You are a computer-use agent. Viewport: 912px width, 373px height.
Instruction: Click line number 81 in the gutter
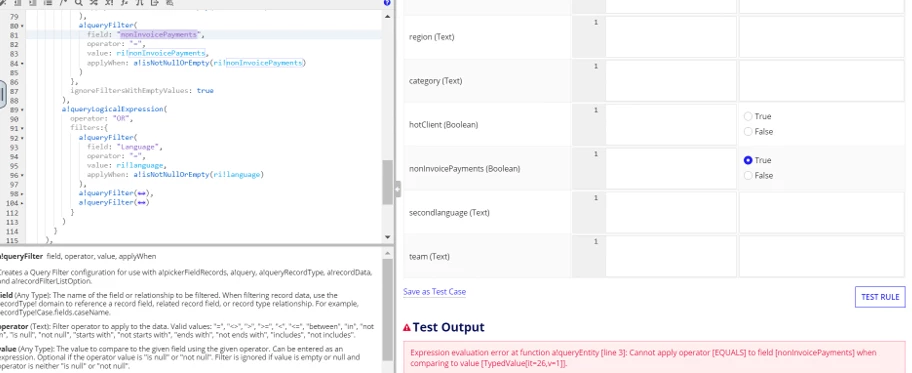[x=14, y=35]
